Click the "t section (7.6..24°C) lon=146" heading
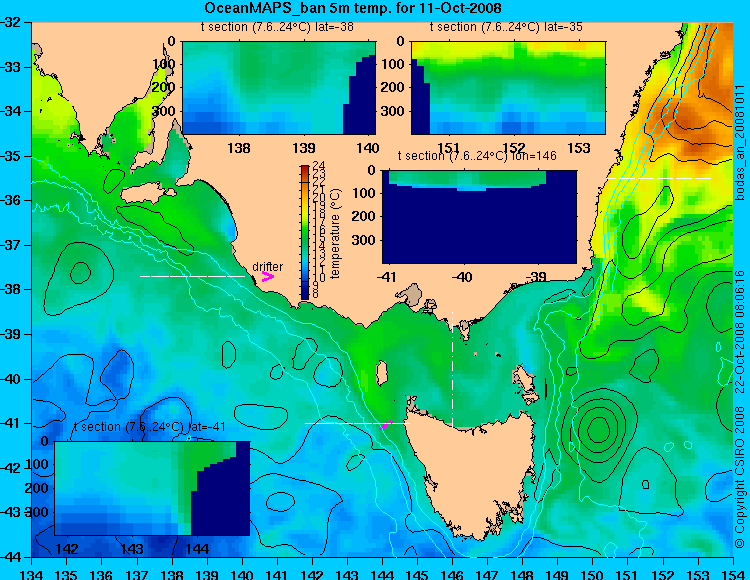 coord(477,156)
